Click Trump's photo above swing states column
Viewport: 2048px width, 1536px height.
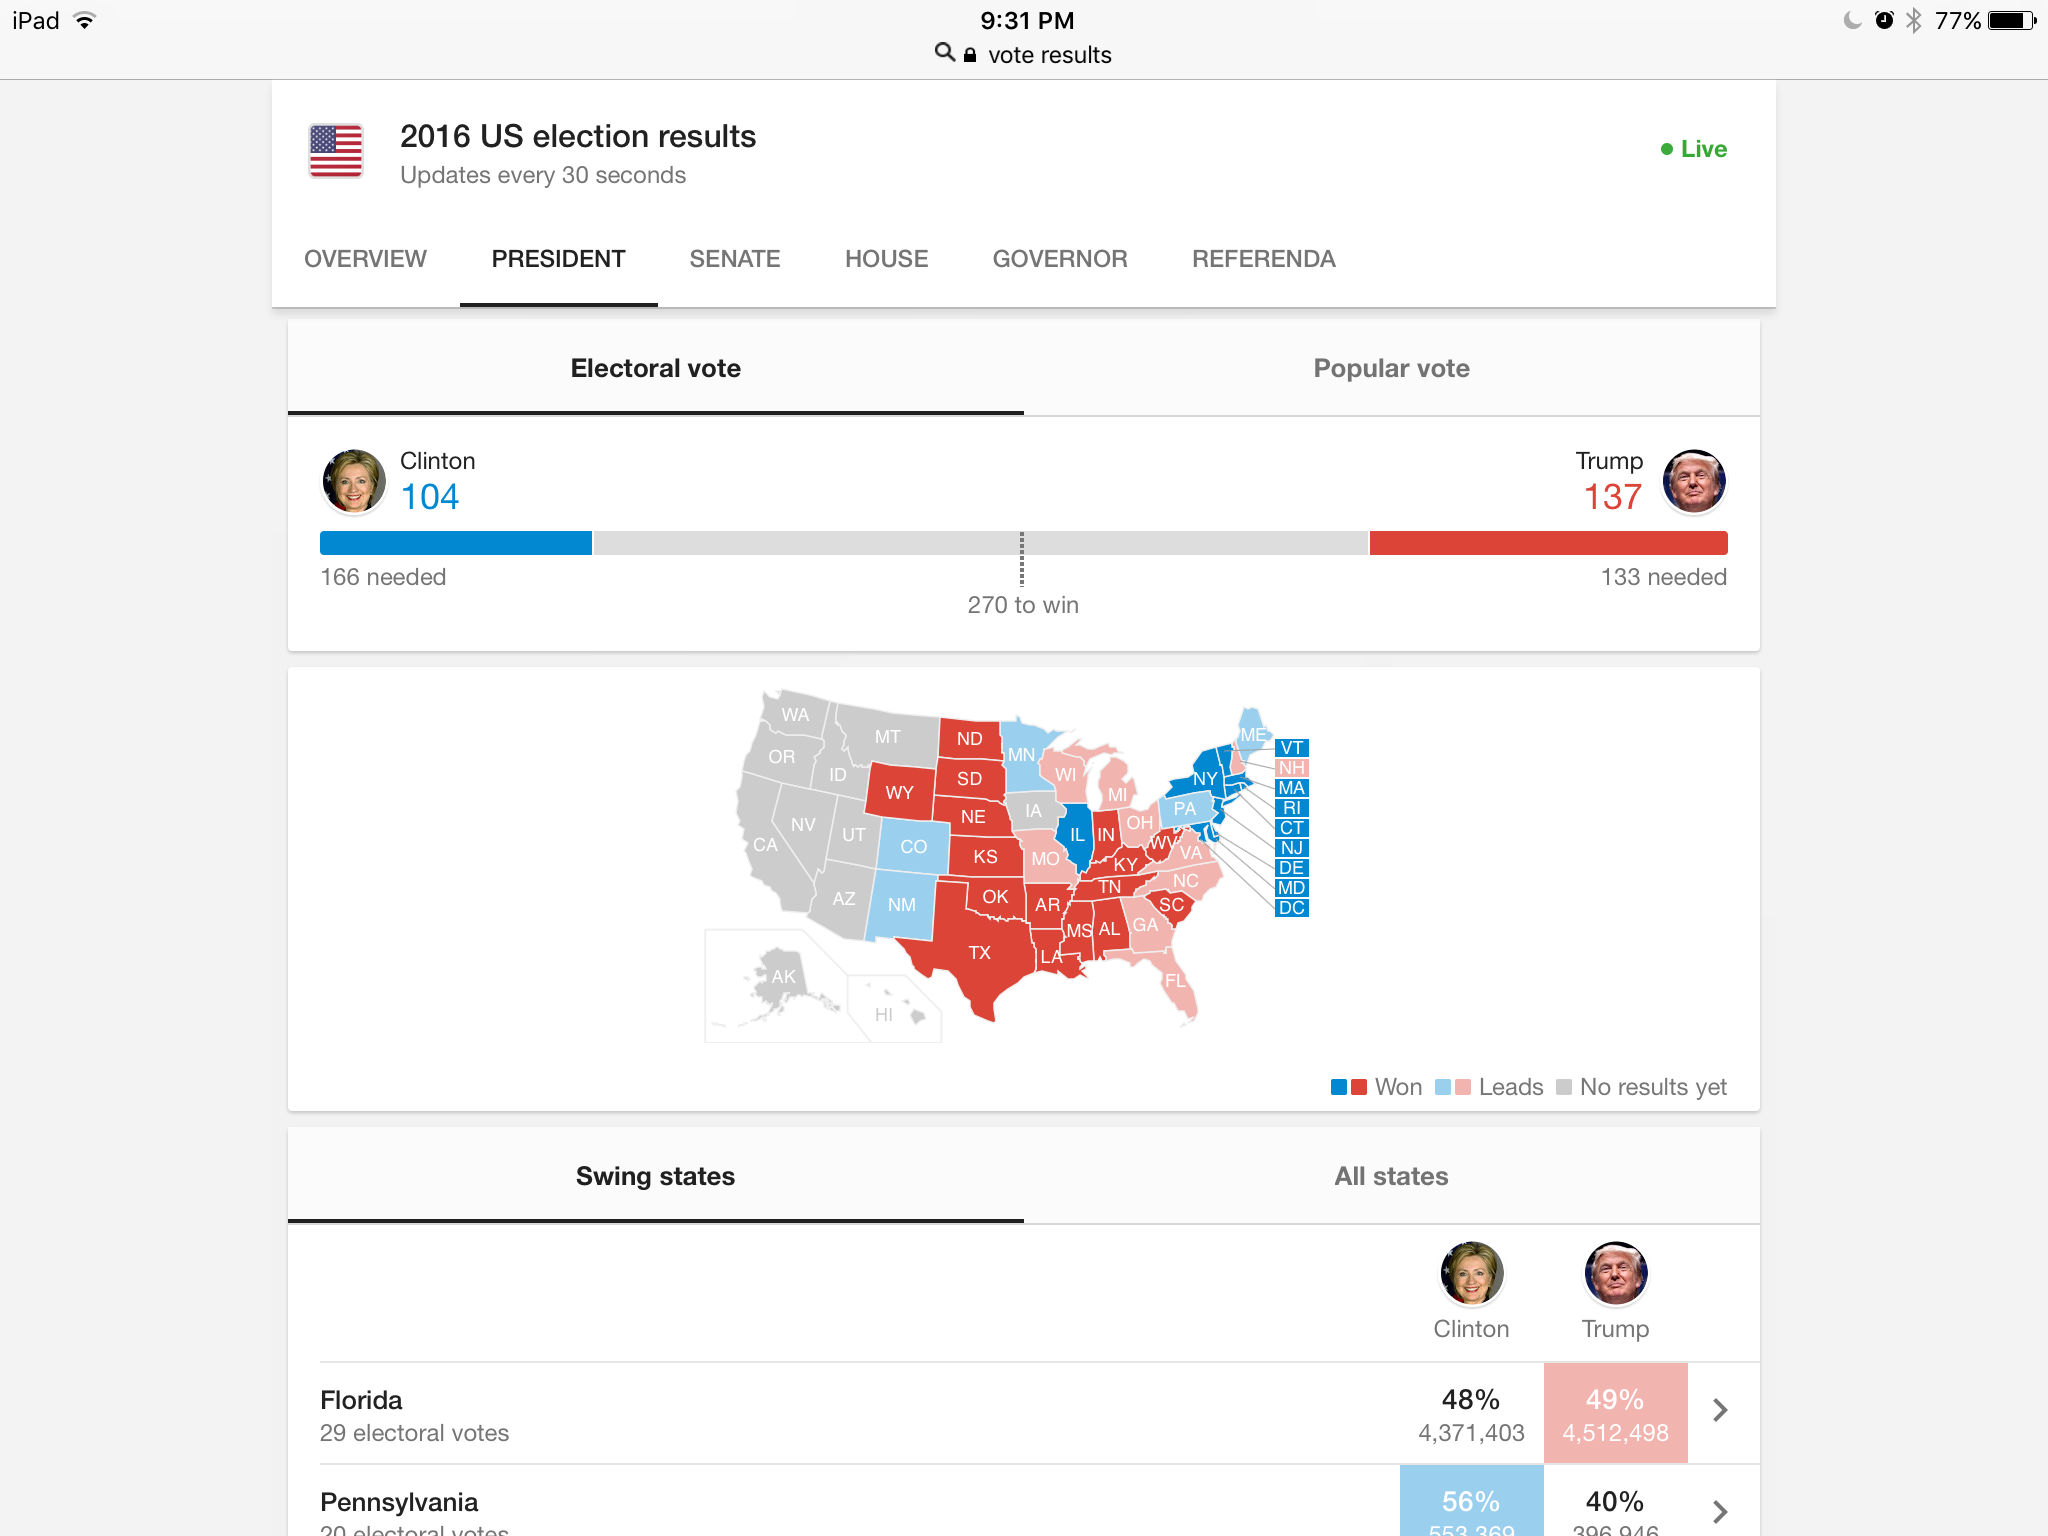tap(1615, 1273)
